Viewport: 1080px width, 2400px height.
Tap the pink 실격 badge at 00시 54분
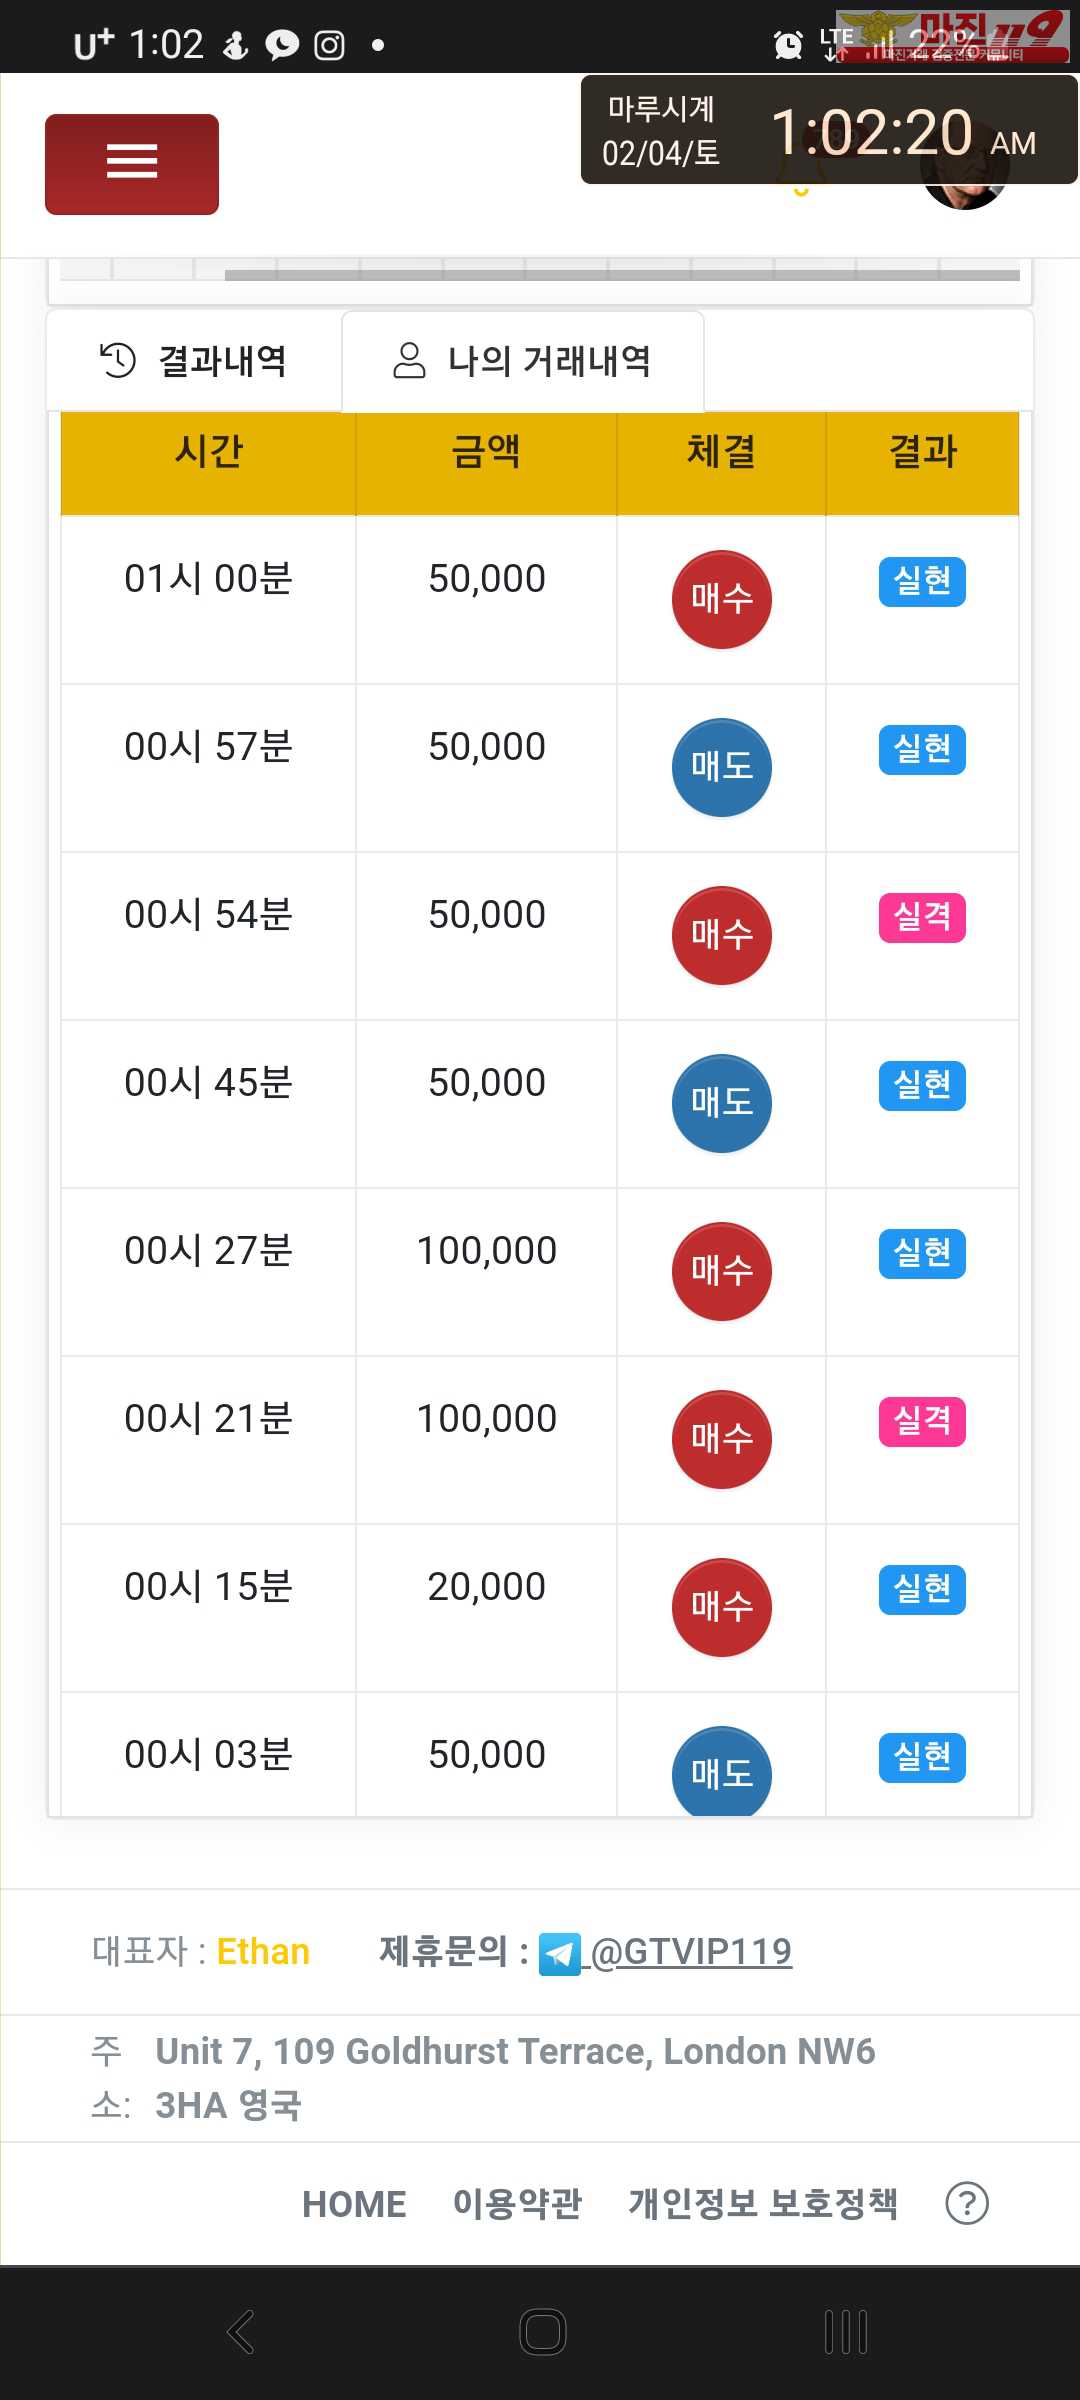click(x=922, y=917)
